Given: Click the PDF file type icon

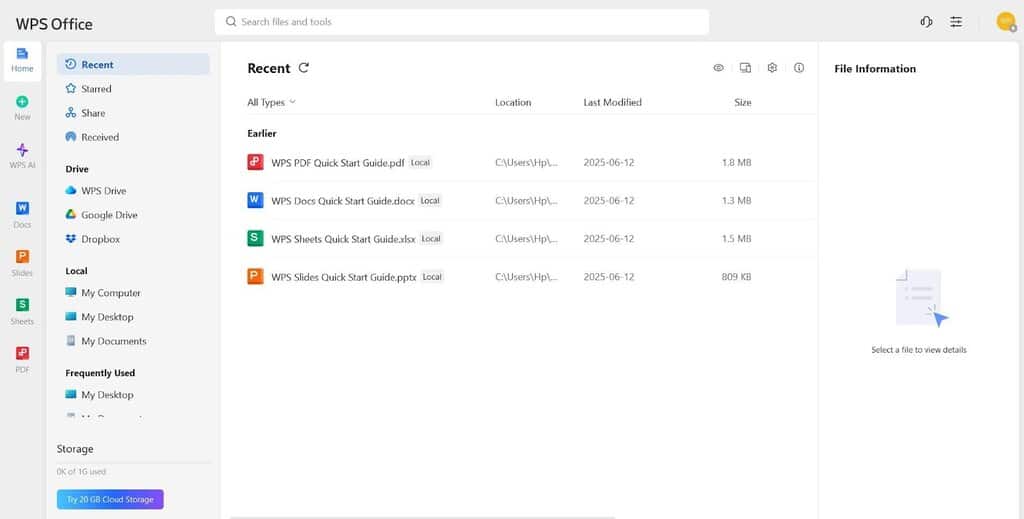Looking at the screenshot, I should [255, 162].
